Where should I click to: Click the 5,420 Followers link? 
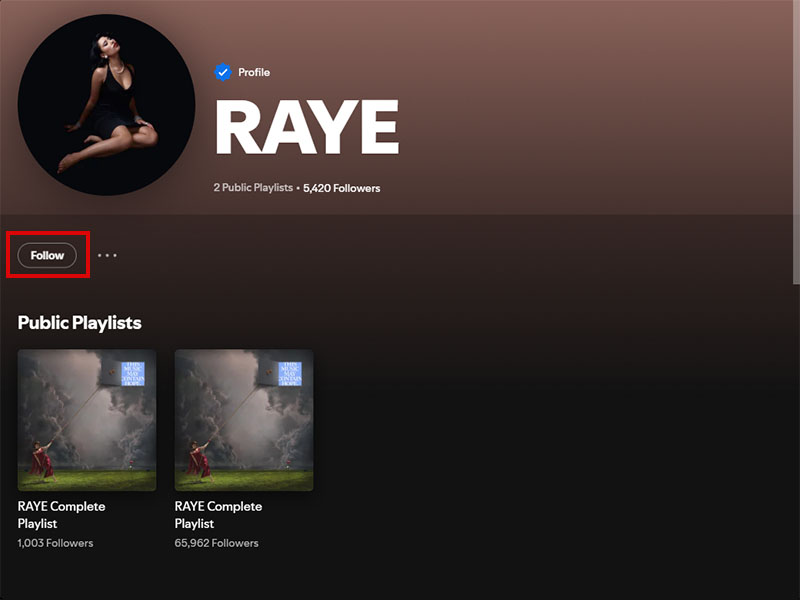[x=342, y=188]
